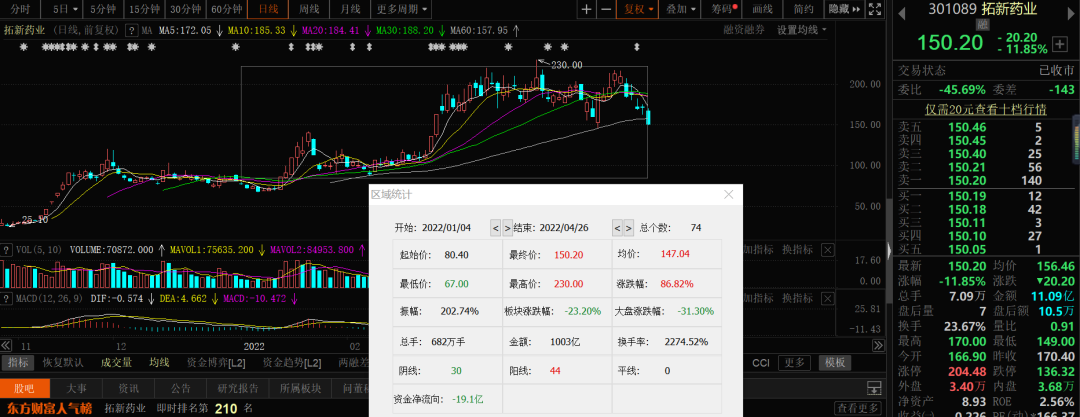Open 资讯 tab
The height and width of the screenshot is (417, 1080).
click(x=129, y=388)
